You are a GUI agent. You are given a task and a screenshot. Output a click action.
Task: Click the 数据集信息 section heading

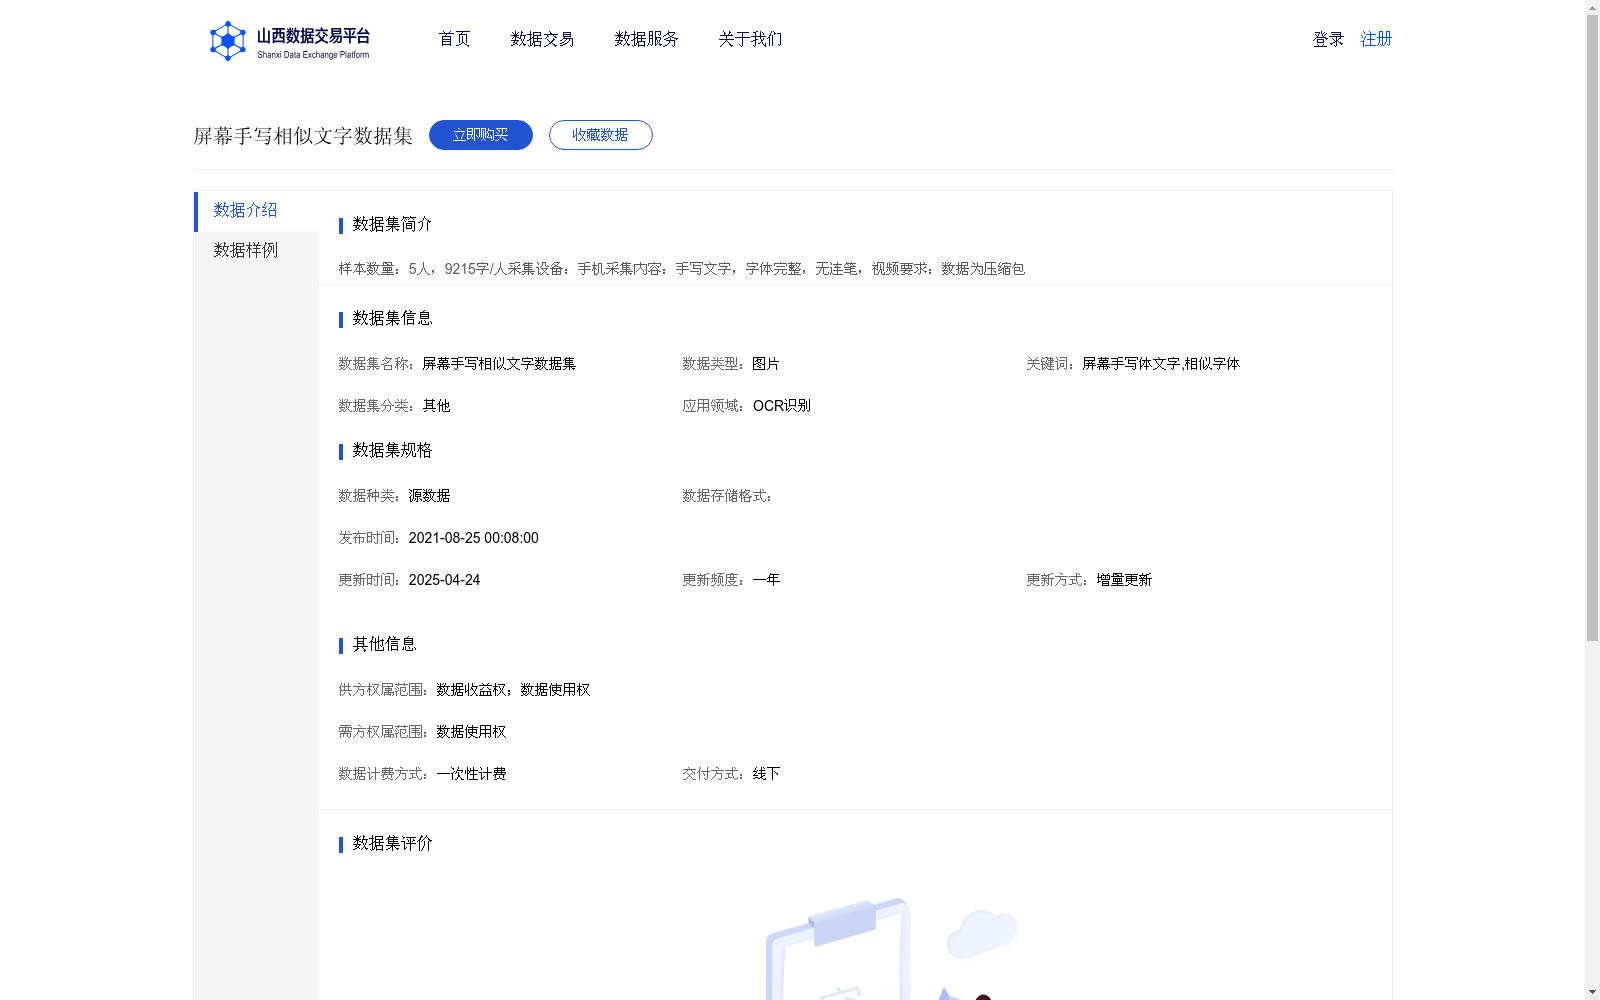(392, 318)
